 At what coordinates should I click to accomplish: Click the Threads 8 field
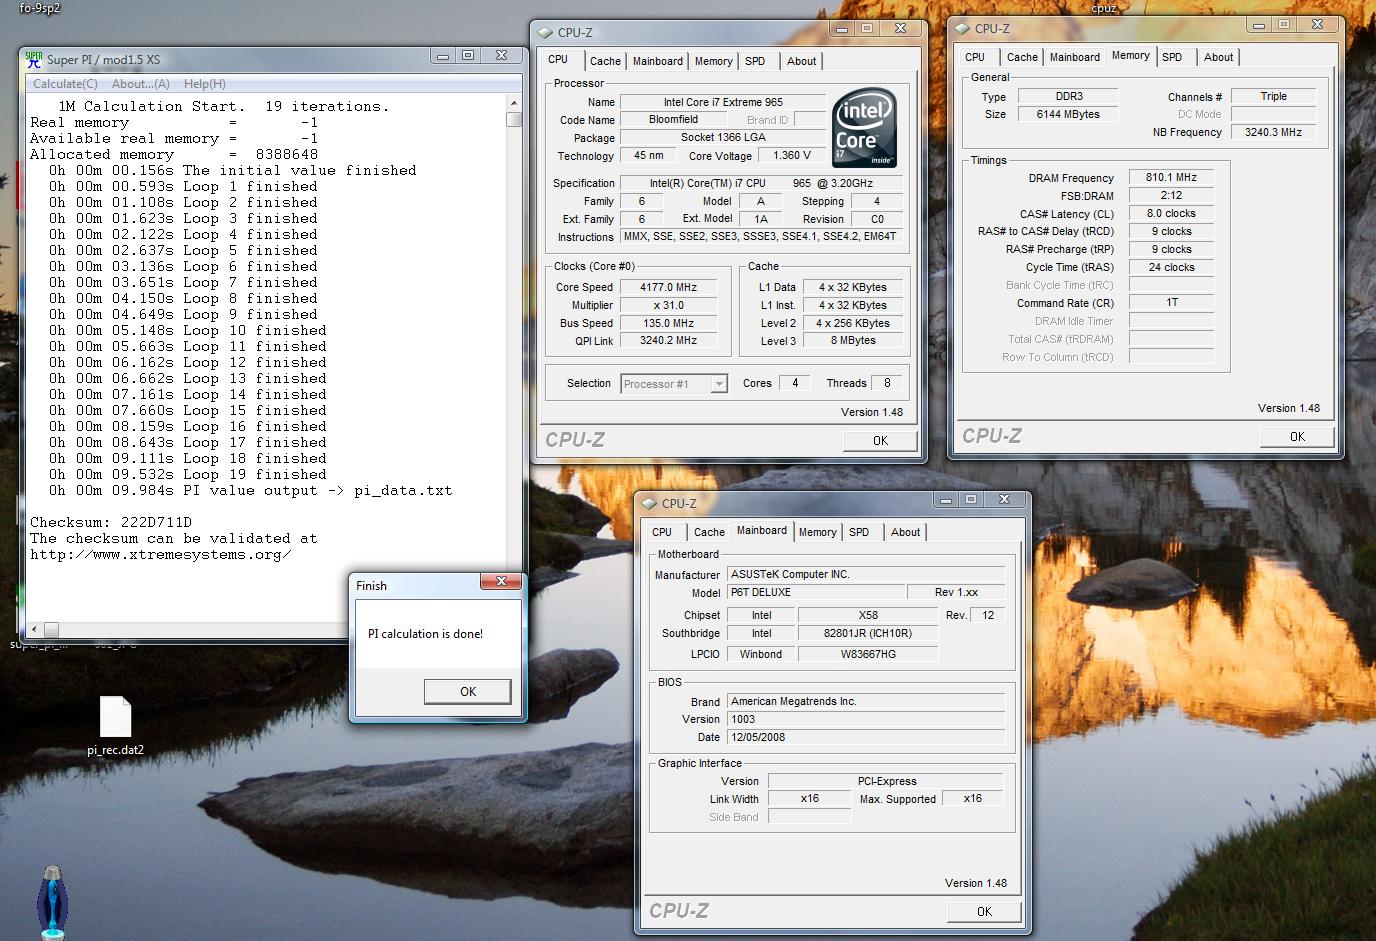tap(886, 382)
